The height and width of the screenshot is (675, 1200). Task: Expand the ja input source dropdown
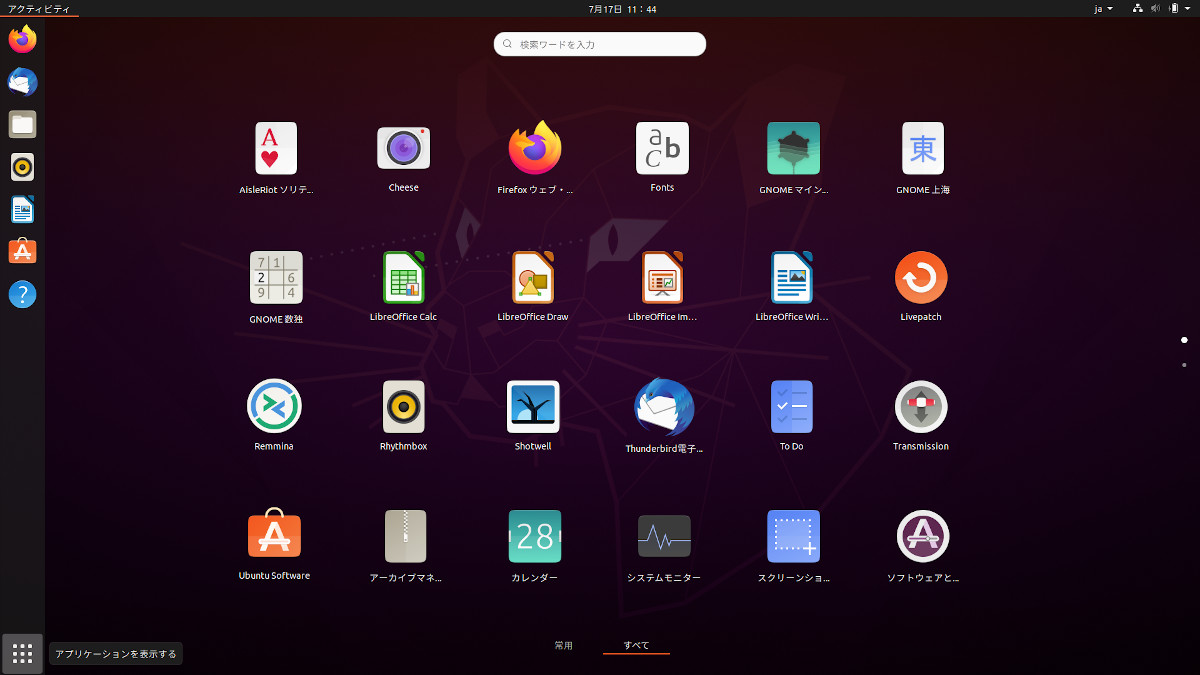pyautogui.click(x=1104, y=8)
